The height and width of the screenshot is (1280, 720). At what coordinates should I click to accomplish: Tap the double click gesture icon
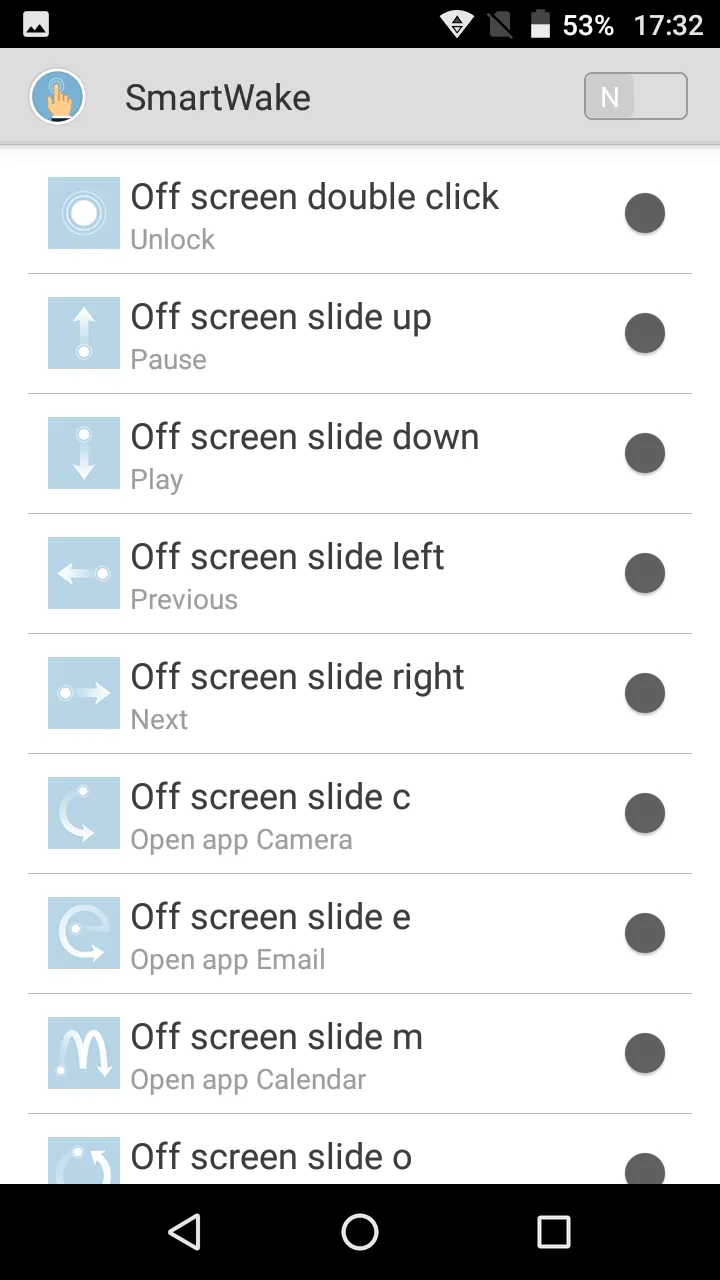84,213
